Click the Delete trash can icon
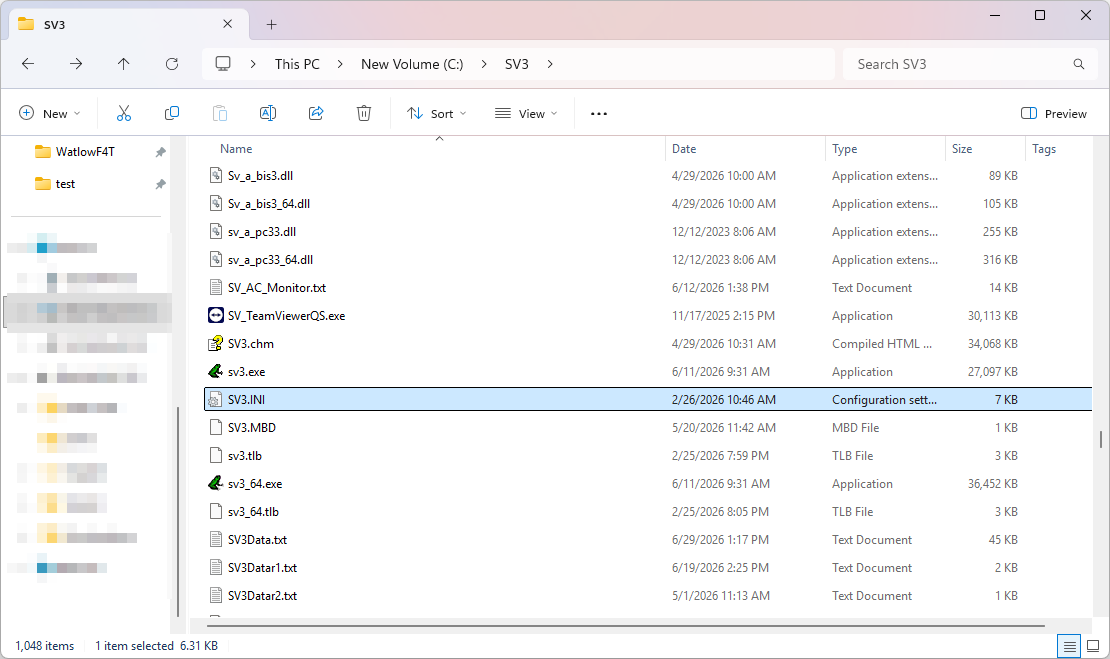The width and height of the screenshot is (1110, 659). tap(364, 113)
